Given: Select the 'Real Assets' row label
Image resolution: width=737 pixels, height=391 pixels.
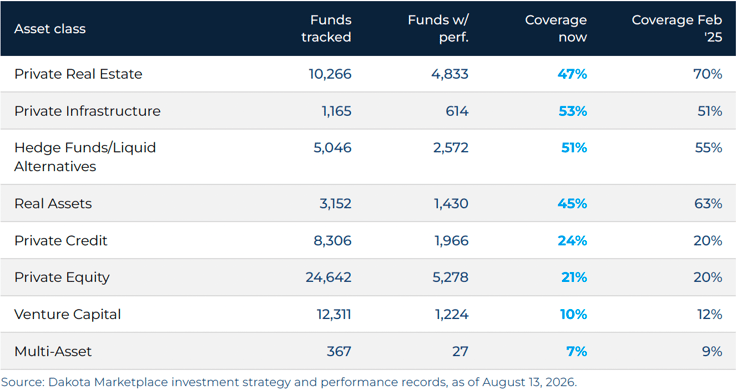Looking at the screenshot, I should tap(53, 203).
